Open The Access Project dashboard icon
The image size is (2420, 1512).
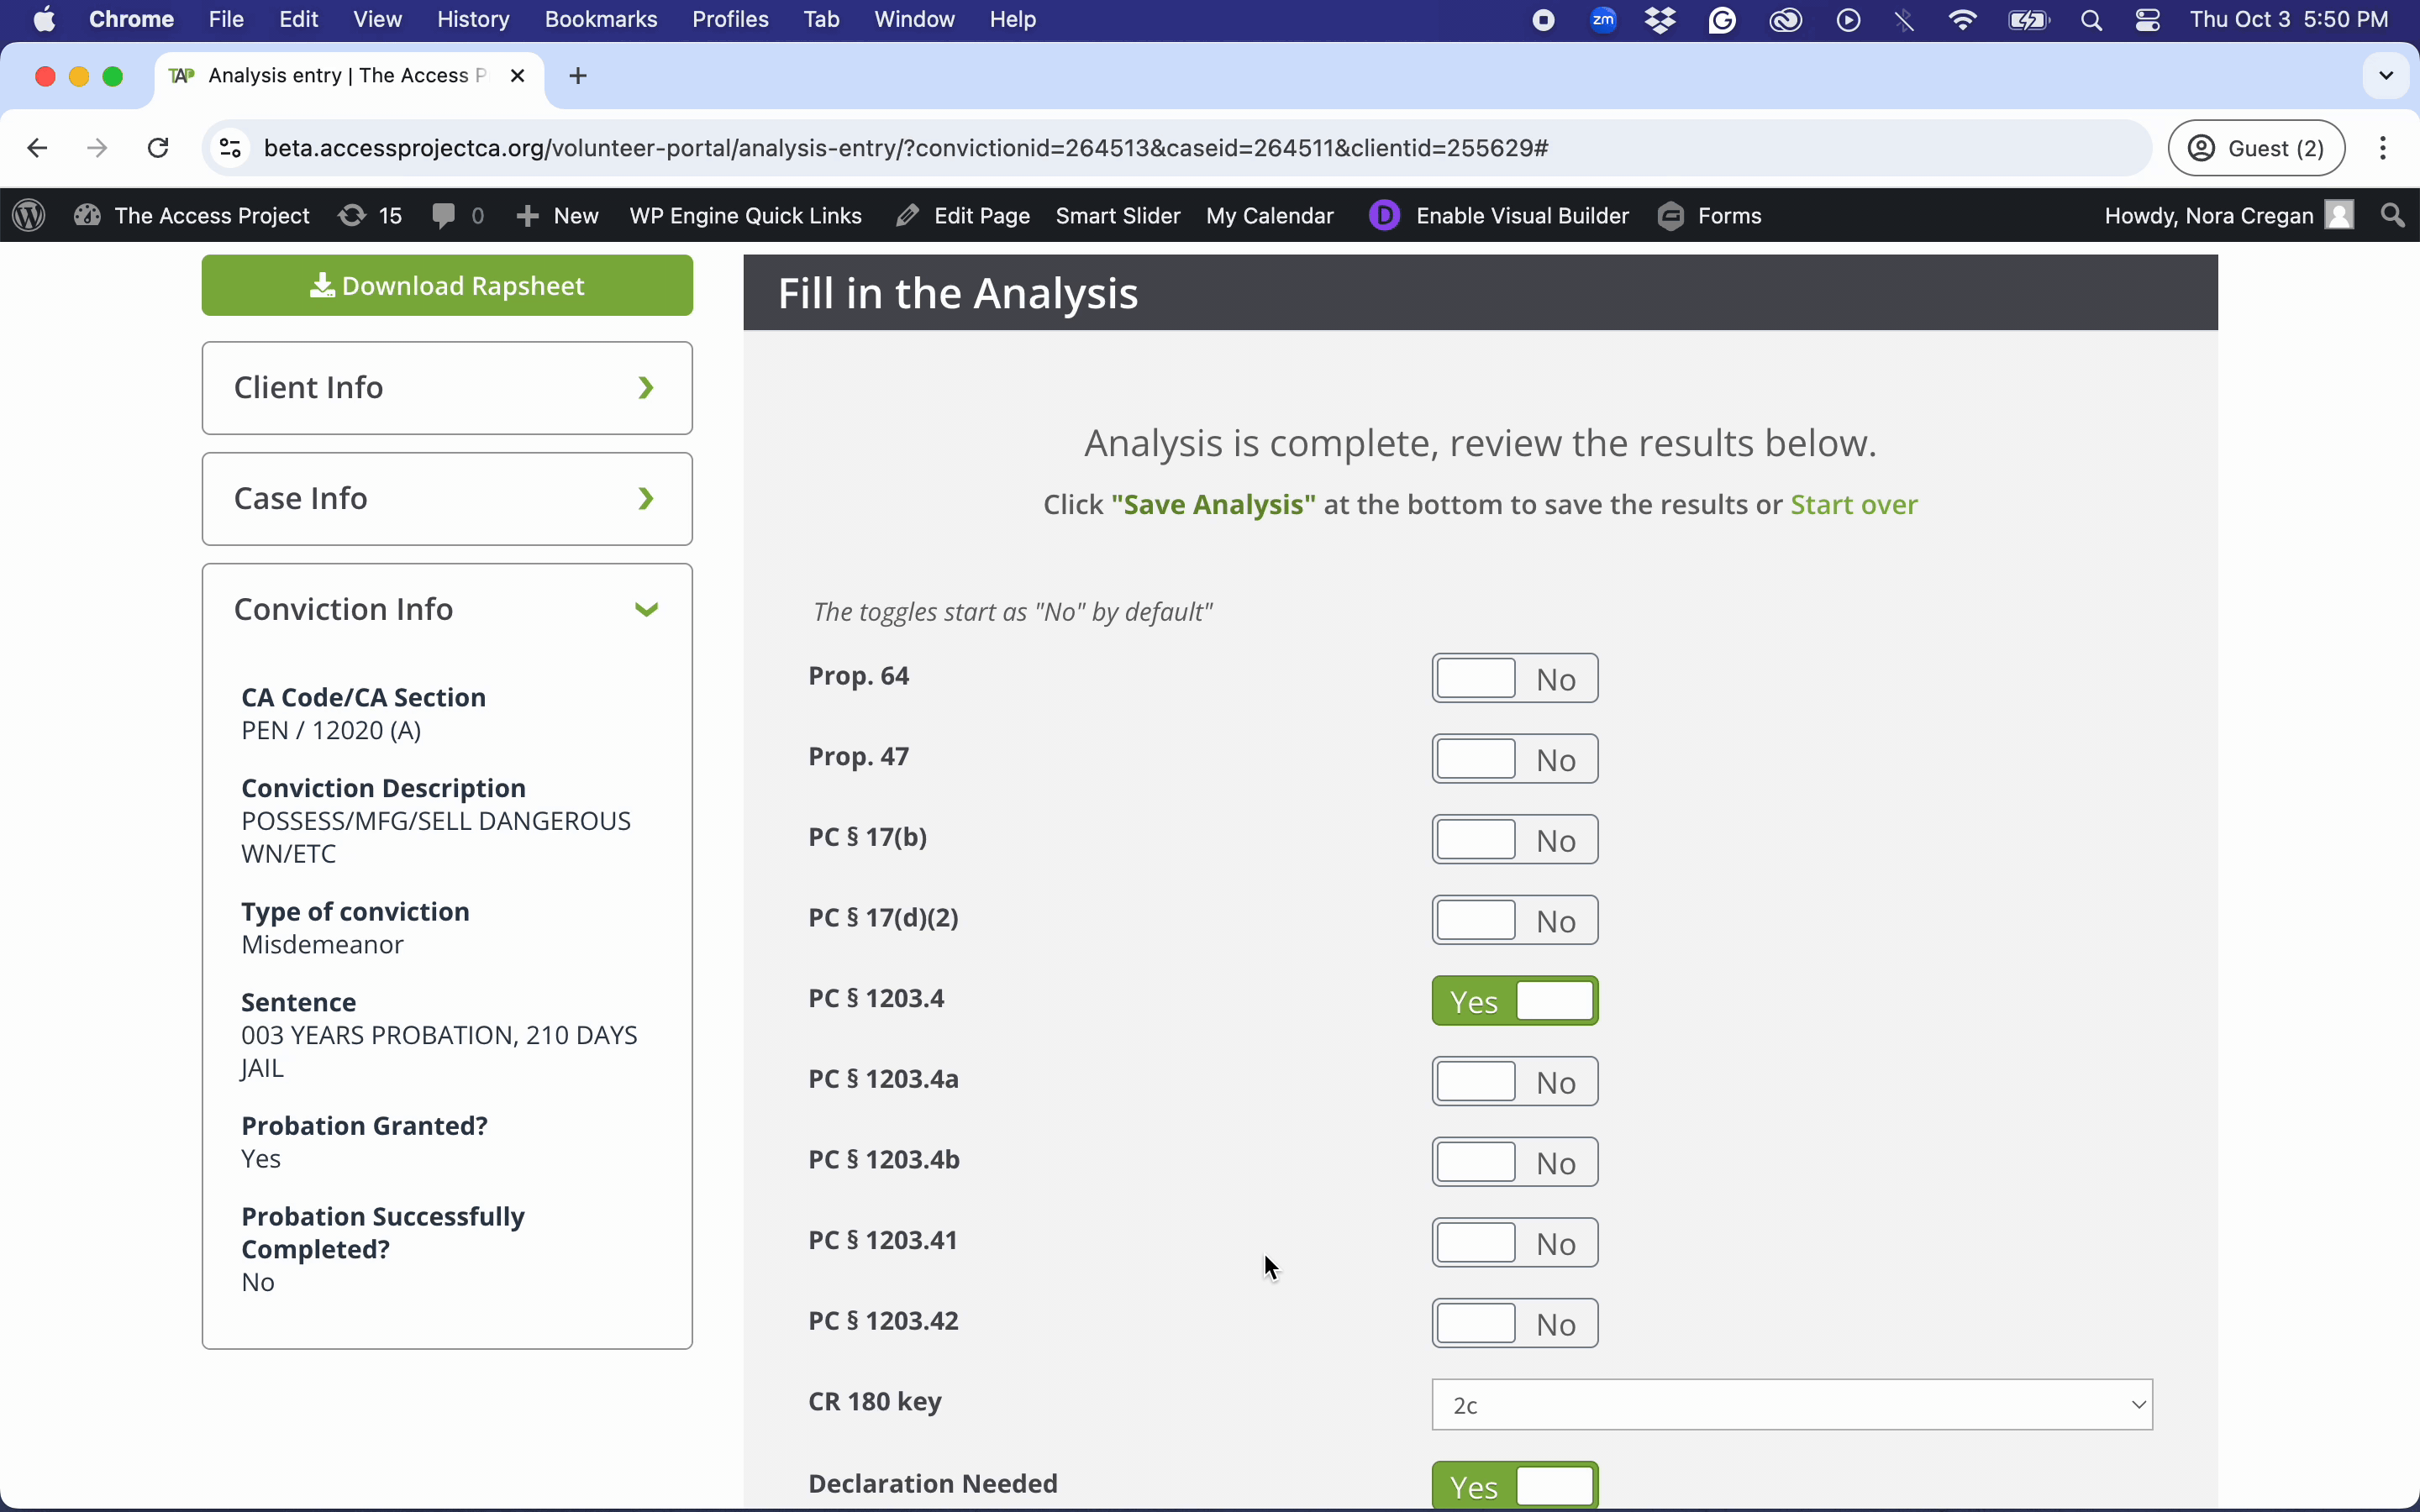88,216
